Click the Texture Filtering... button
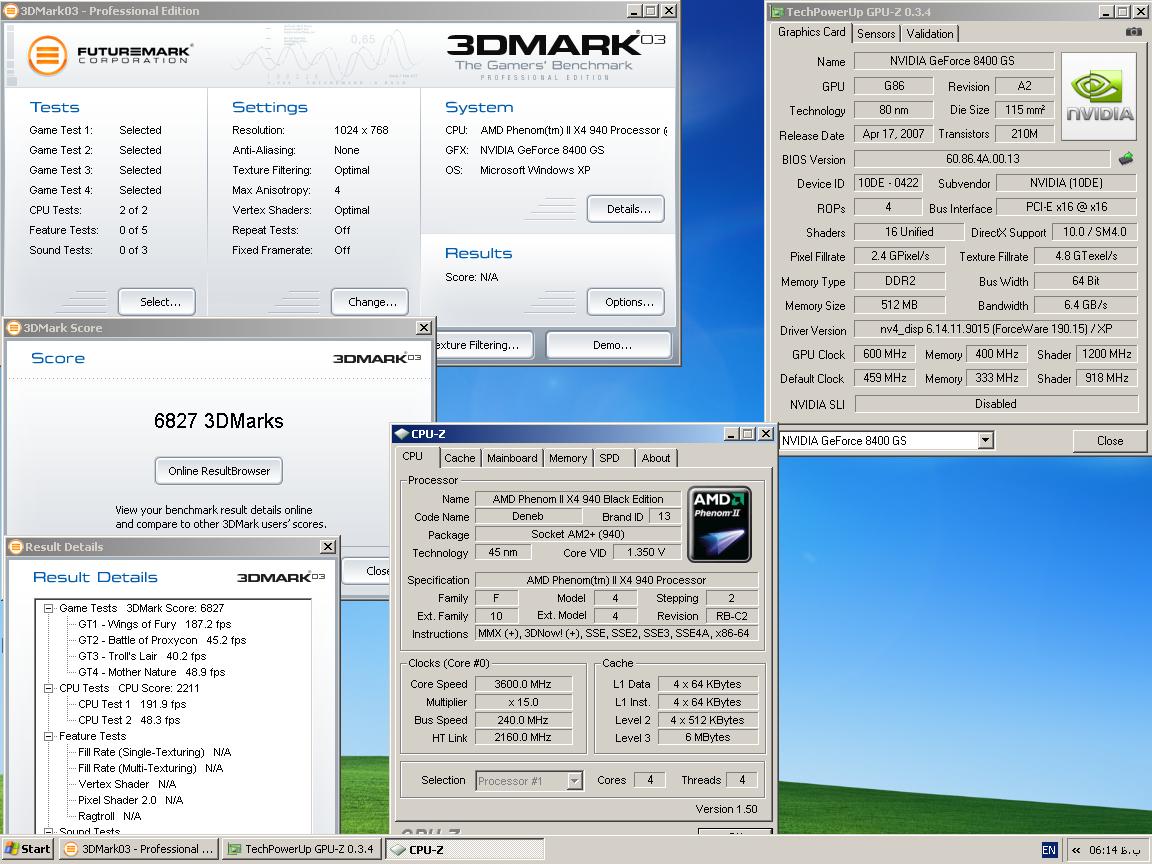This screenshot has width=1152, height=864. click(484, 345)
